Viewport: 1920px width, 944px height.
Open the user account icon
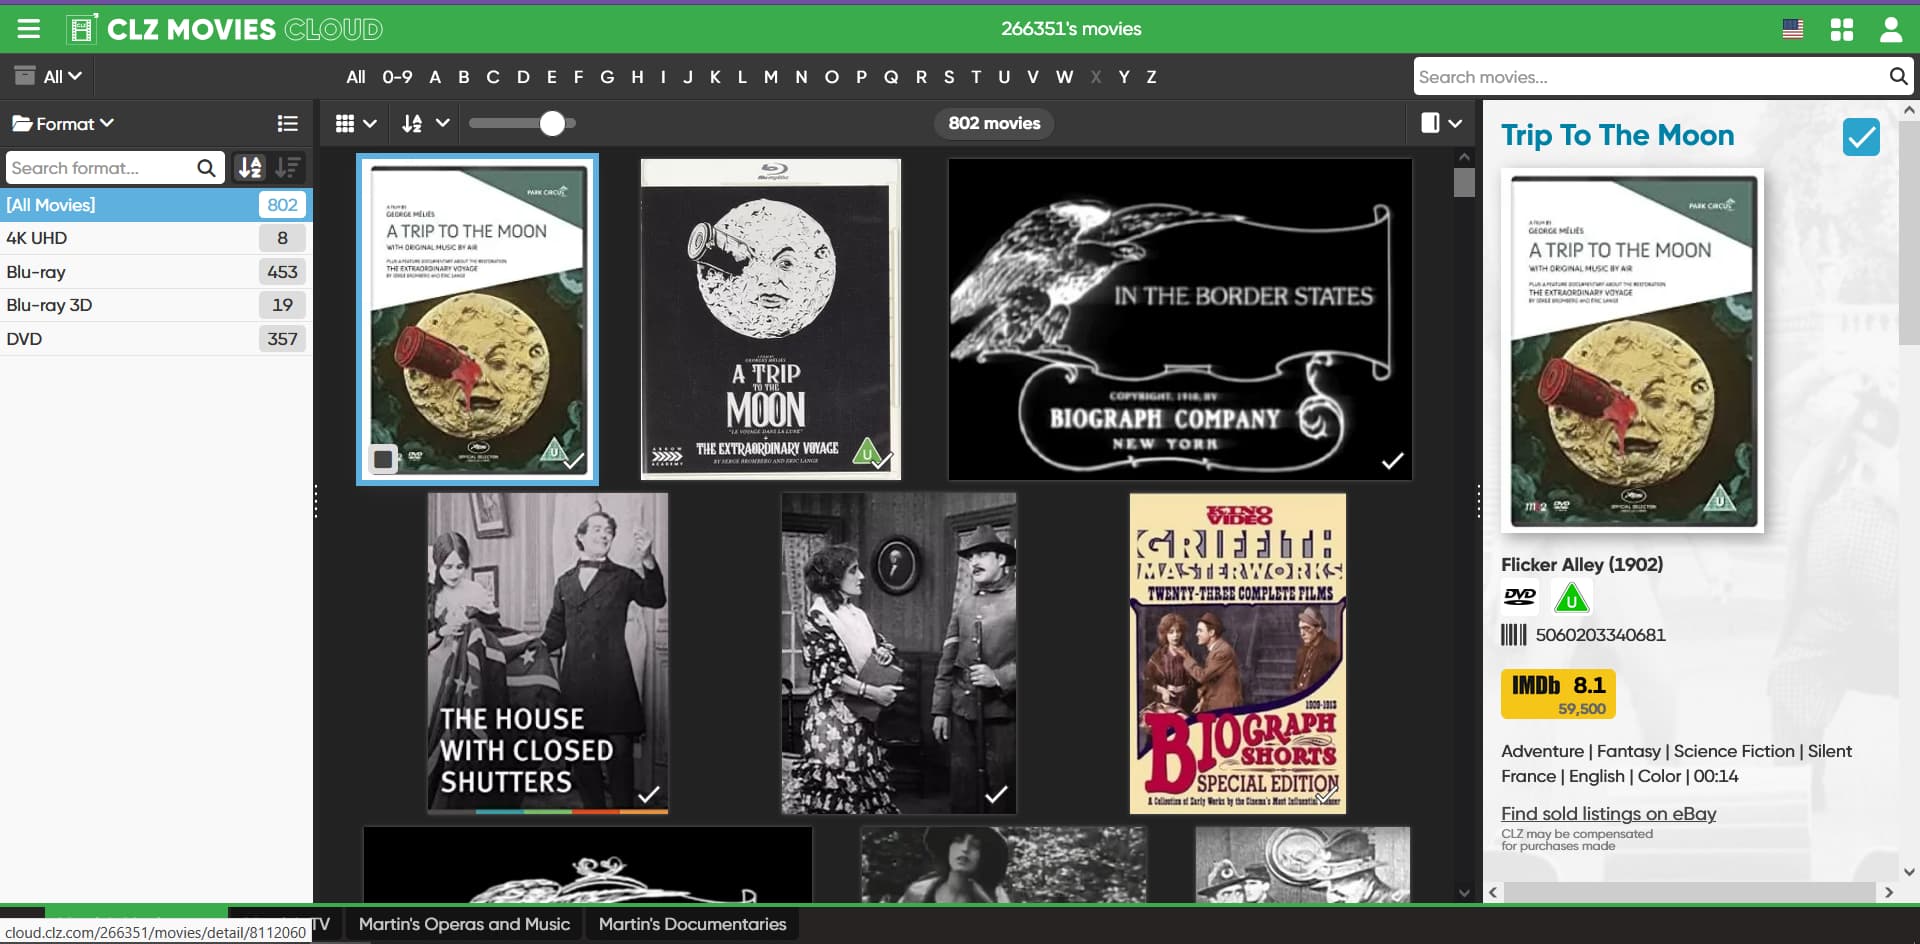[x=1890, y=29]
